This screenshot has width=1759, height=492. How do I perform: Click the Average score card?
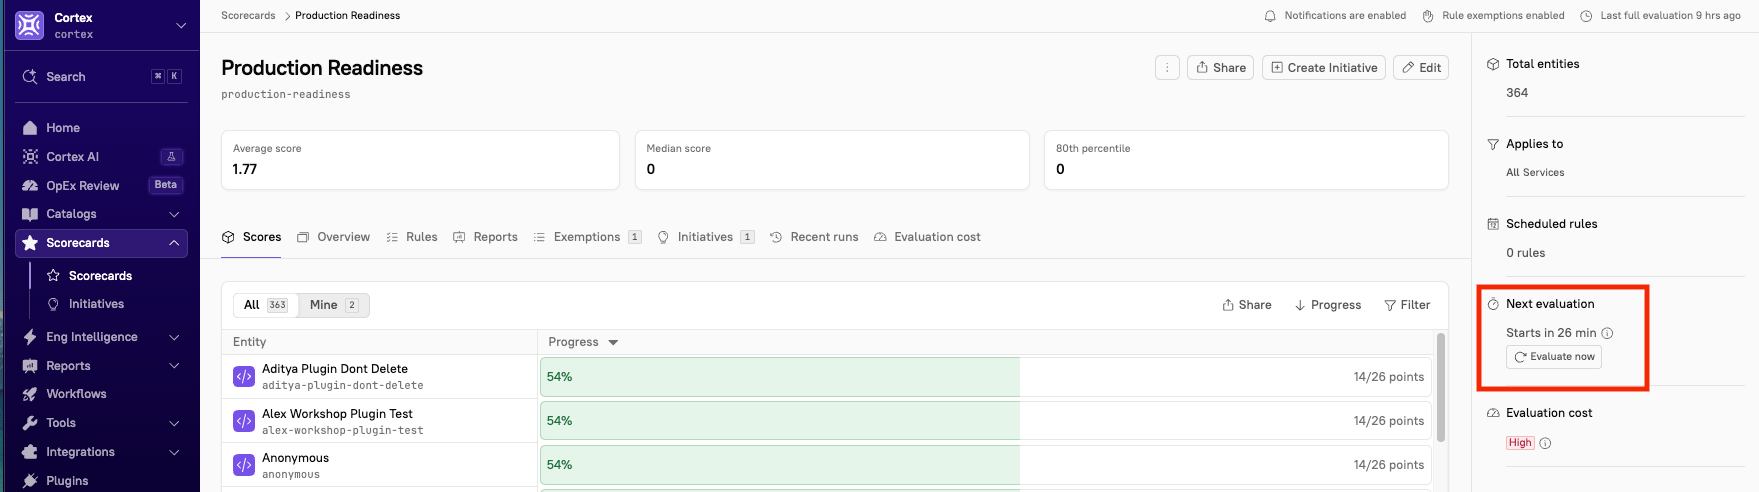point(420,160)
